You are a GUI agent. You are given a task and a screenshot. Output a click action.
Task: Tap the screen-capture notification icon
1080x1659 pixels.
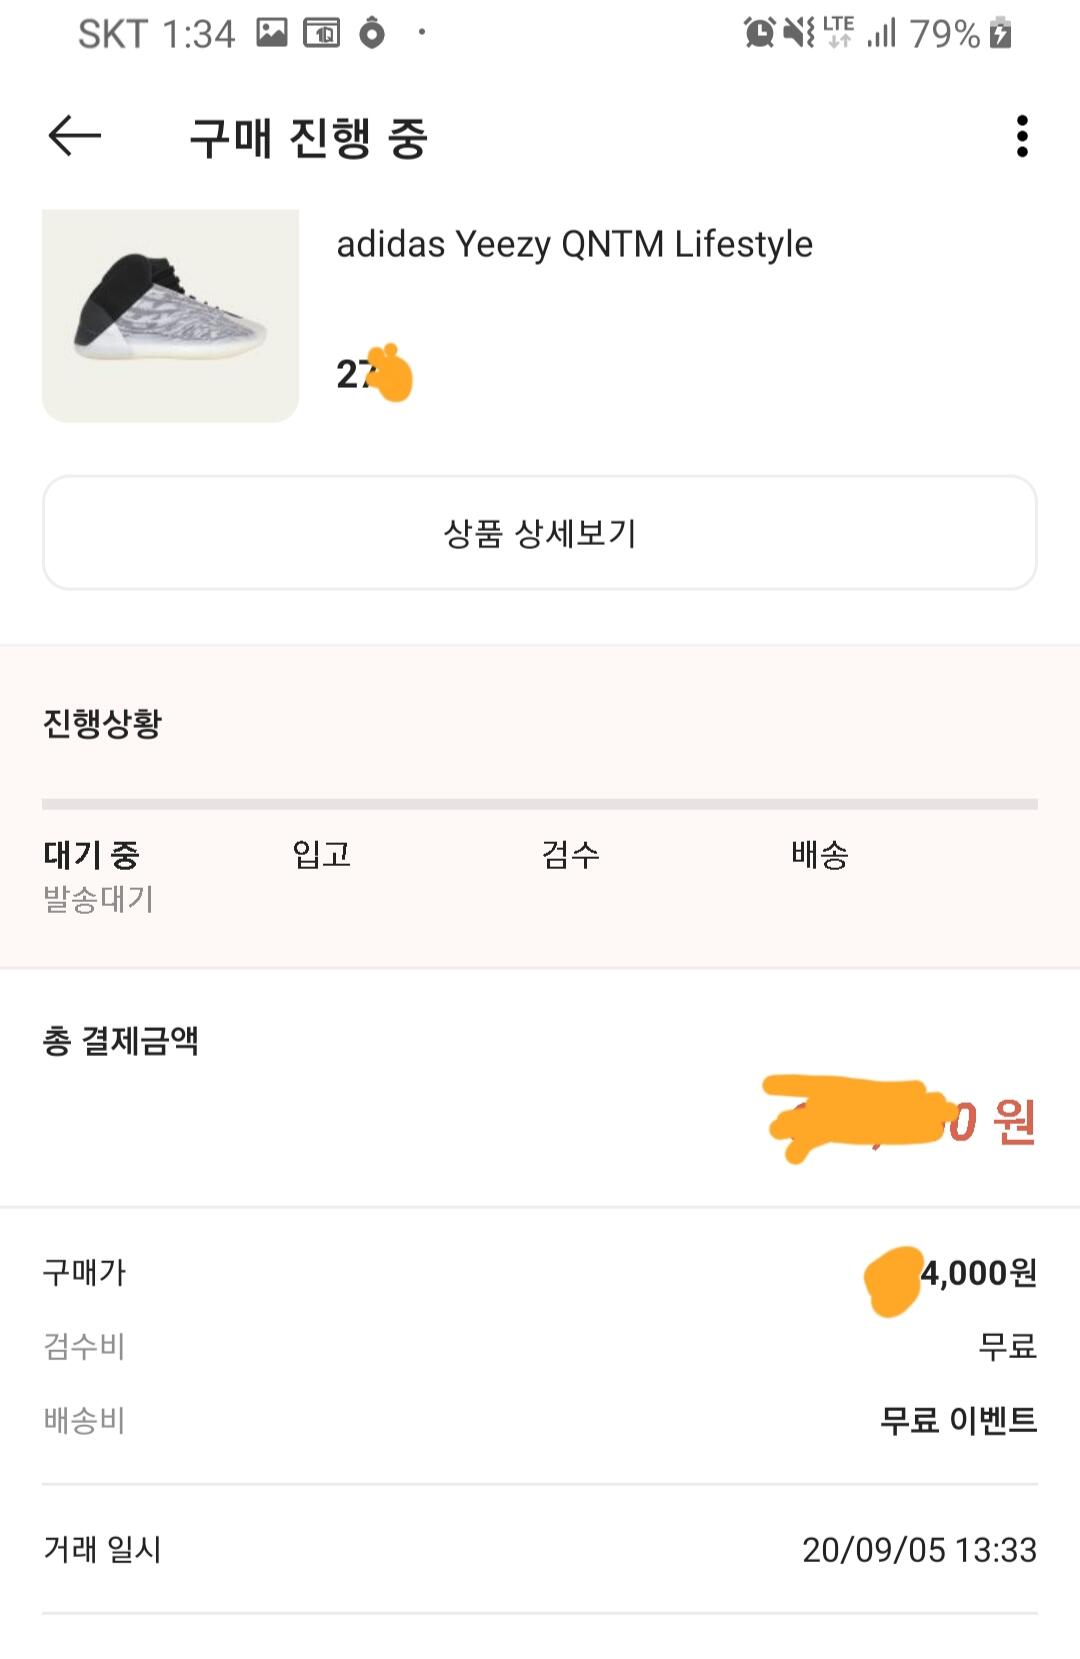(x=322, y=33)
